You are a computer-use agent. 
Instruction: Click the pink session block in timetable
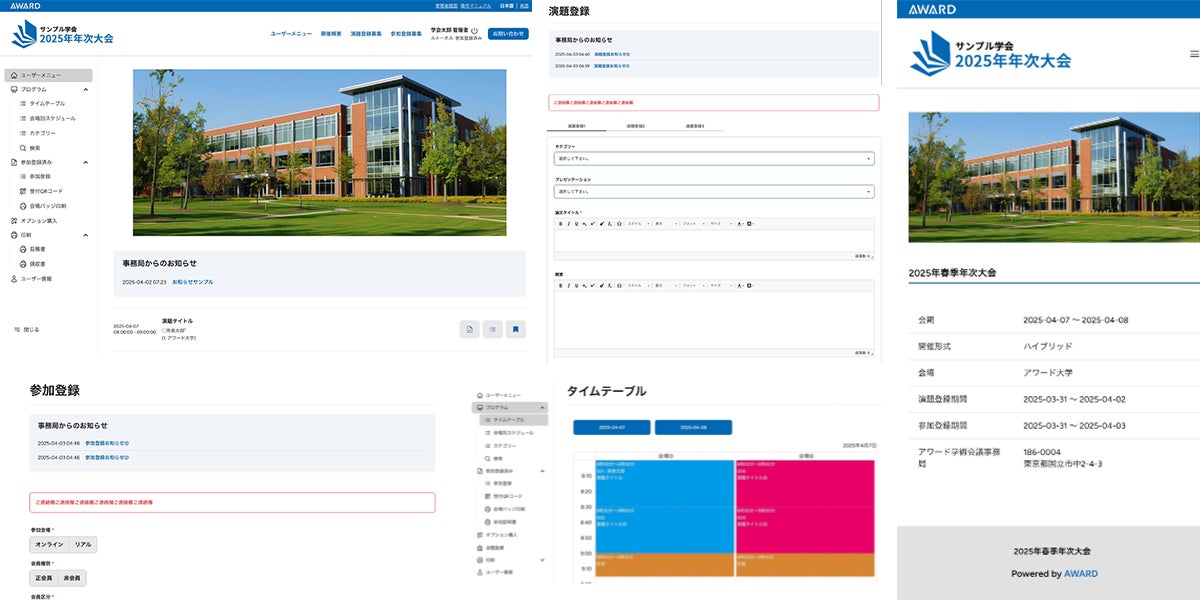point(805,484)
